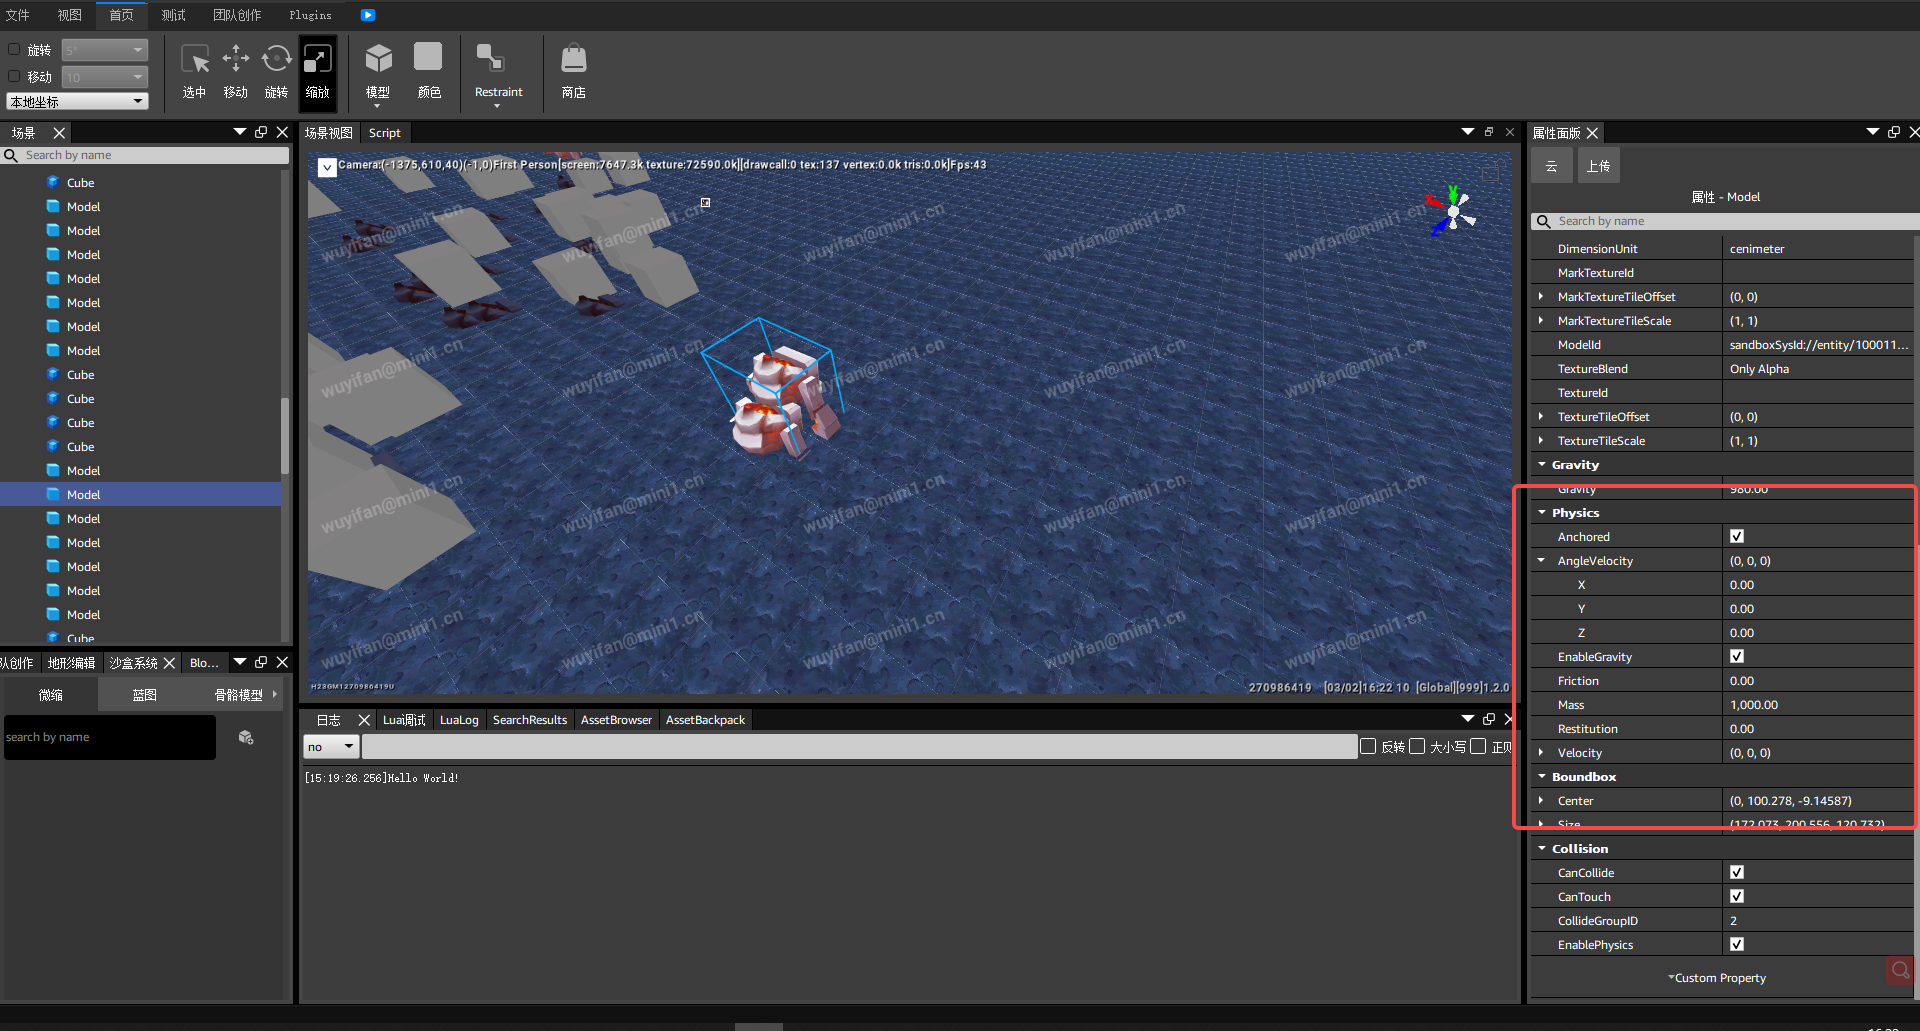Open the 模型 (model) tool
Screen dimensions: 1920x1031
point(378,72)
